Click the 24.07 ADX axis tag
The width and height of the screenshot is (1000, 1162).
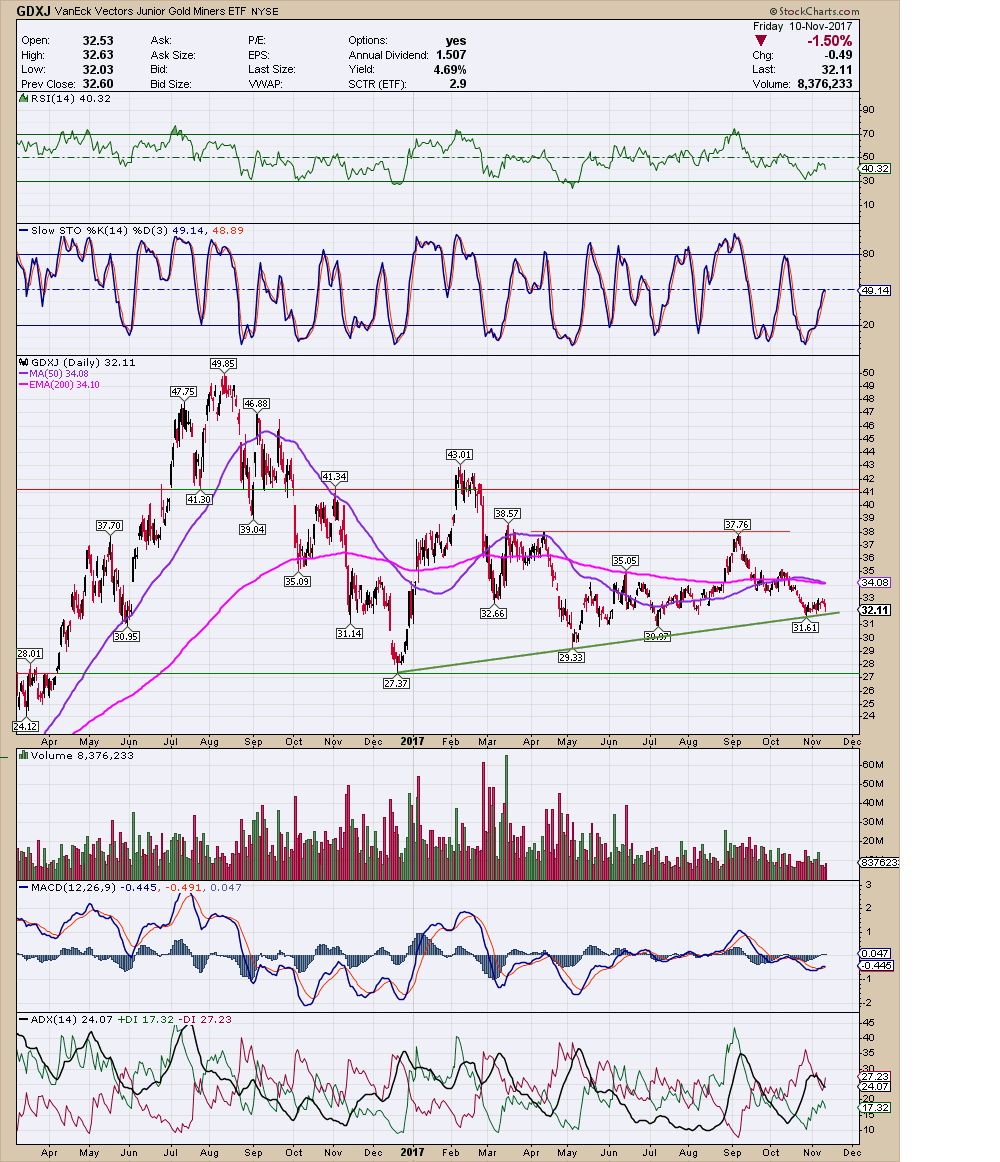pos(876,1086)
